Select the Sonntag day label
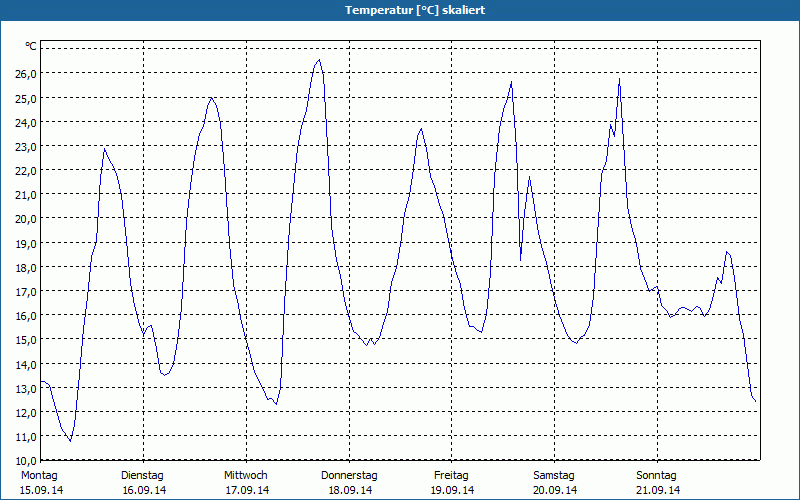This screenshot has width=800, height=500. pos(657,475)
